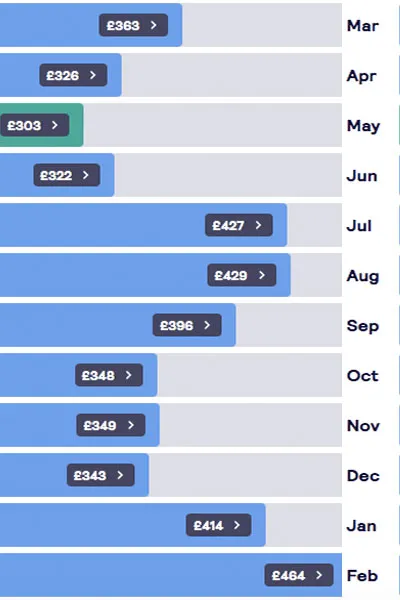
Task: Click the chevron beside £343 in December
Action: [120, 475]
